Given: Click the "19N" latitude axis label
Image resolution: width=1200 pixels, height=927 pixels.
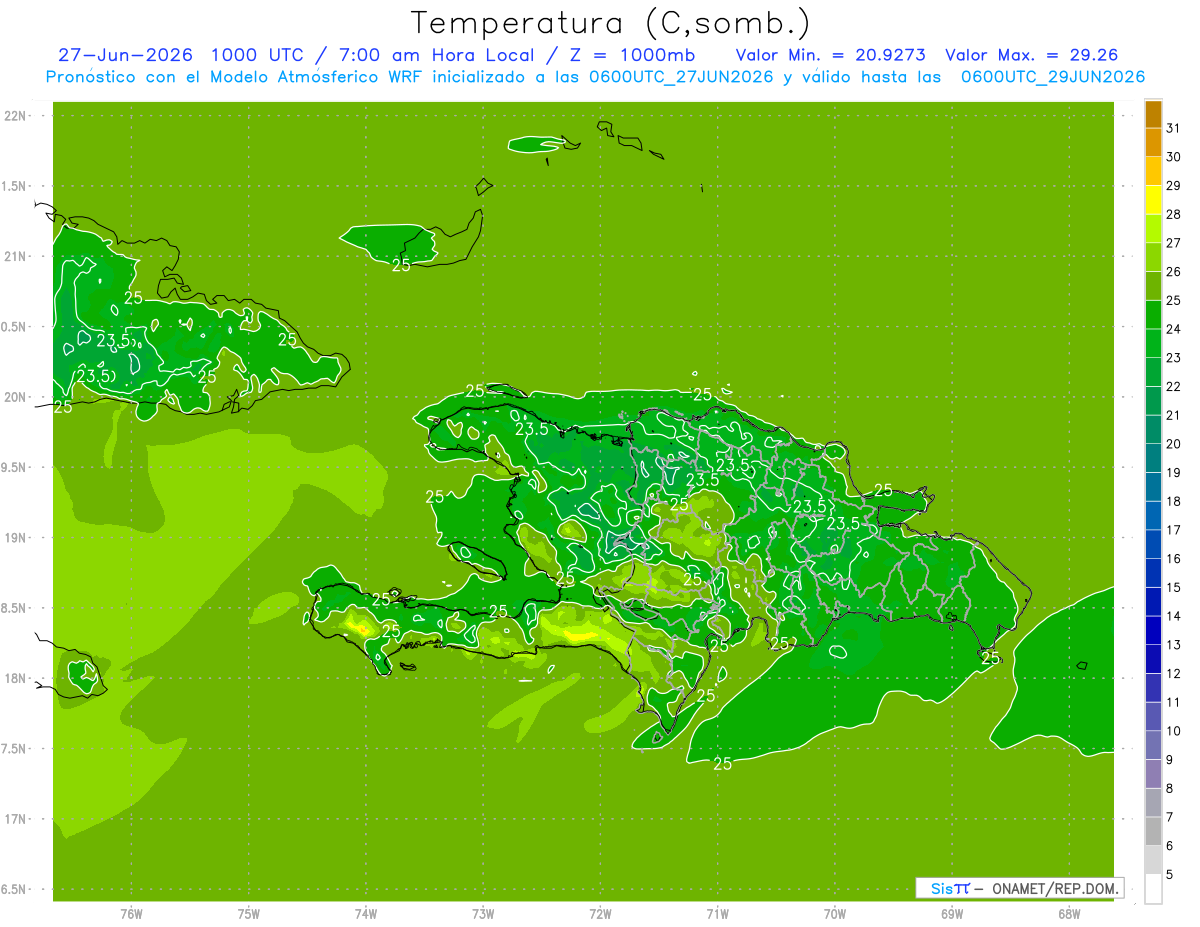Looking at the screenshot, I should [17, 538].
